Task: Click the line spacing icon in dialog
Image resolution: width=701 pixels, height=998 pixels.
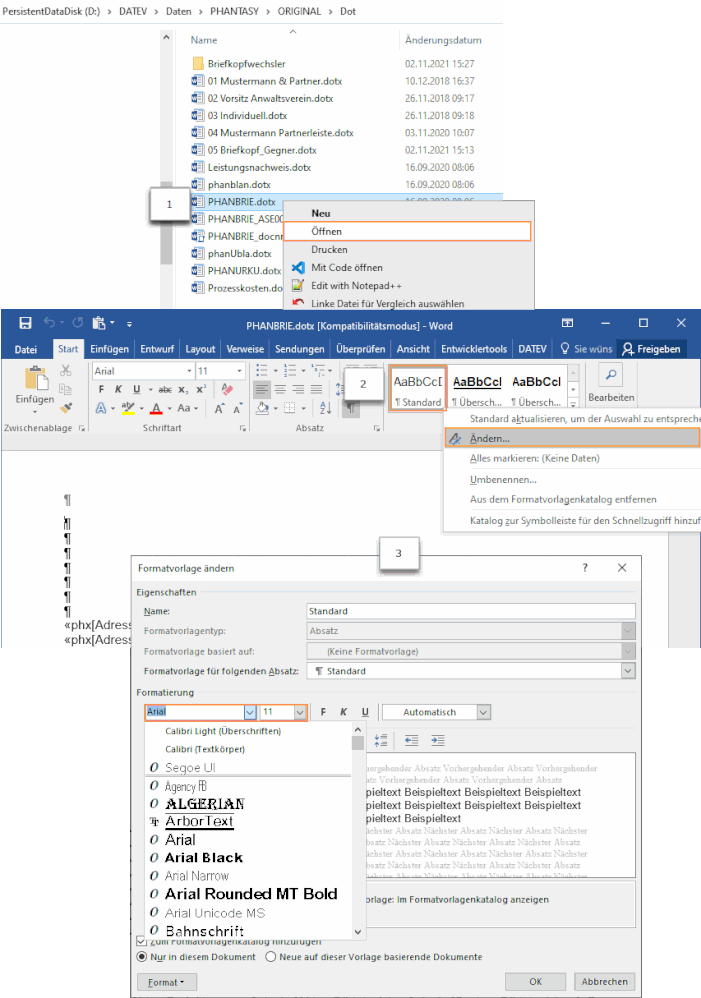Action: pos(381,740)
